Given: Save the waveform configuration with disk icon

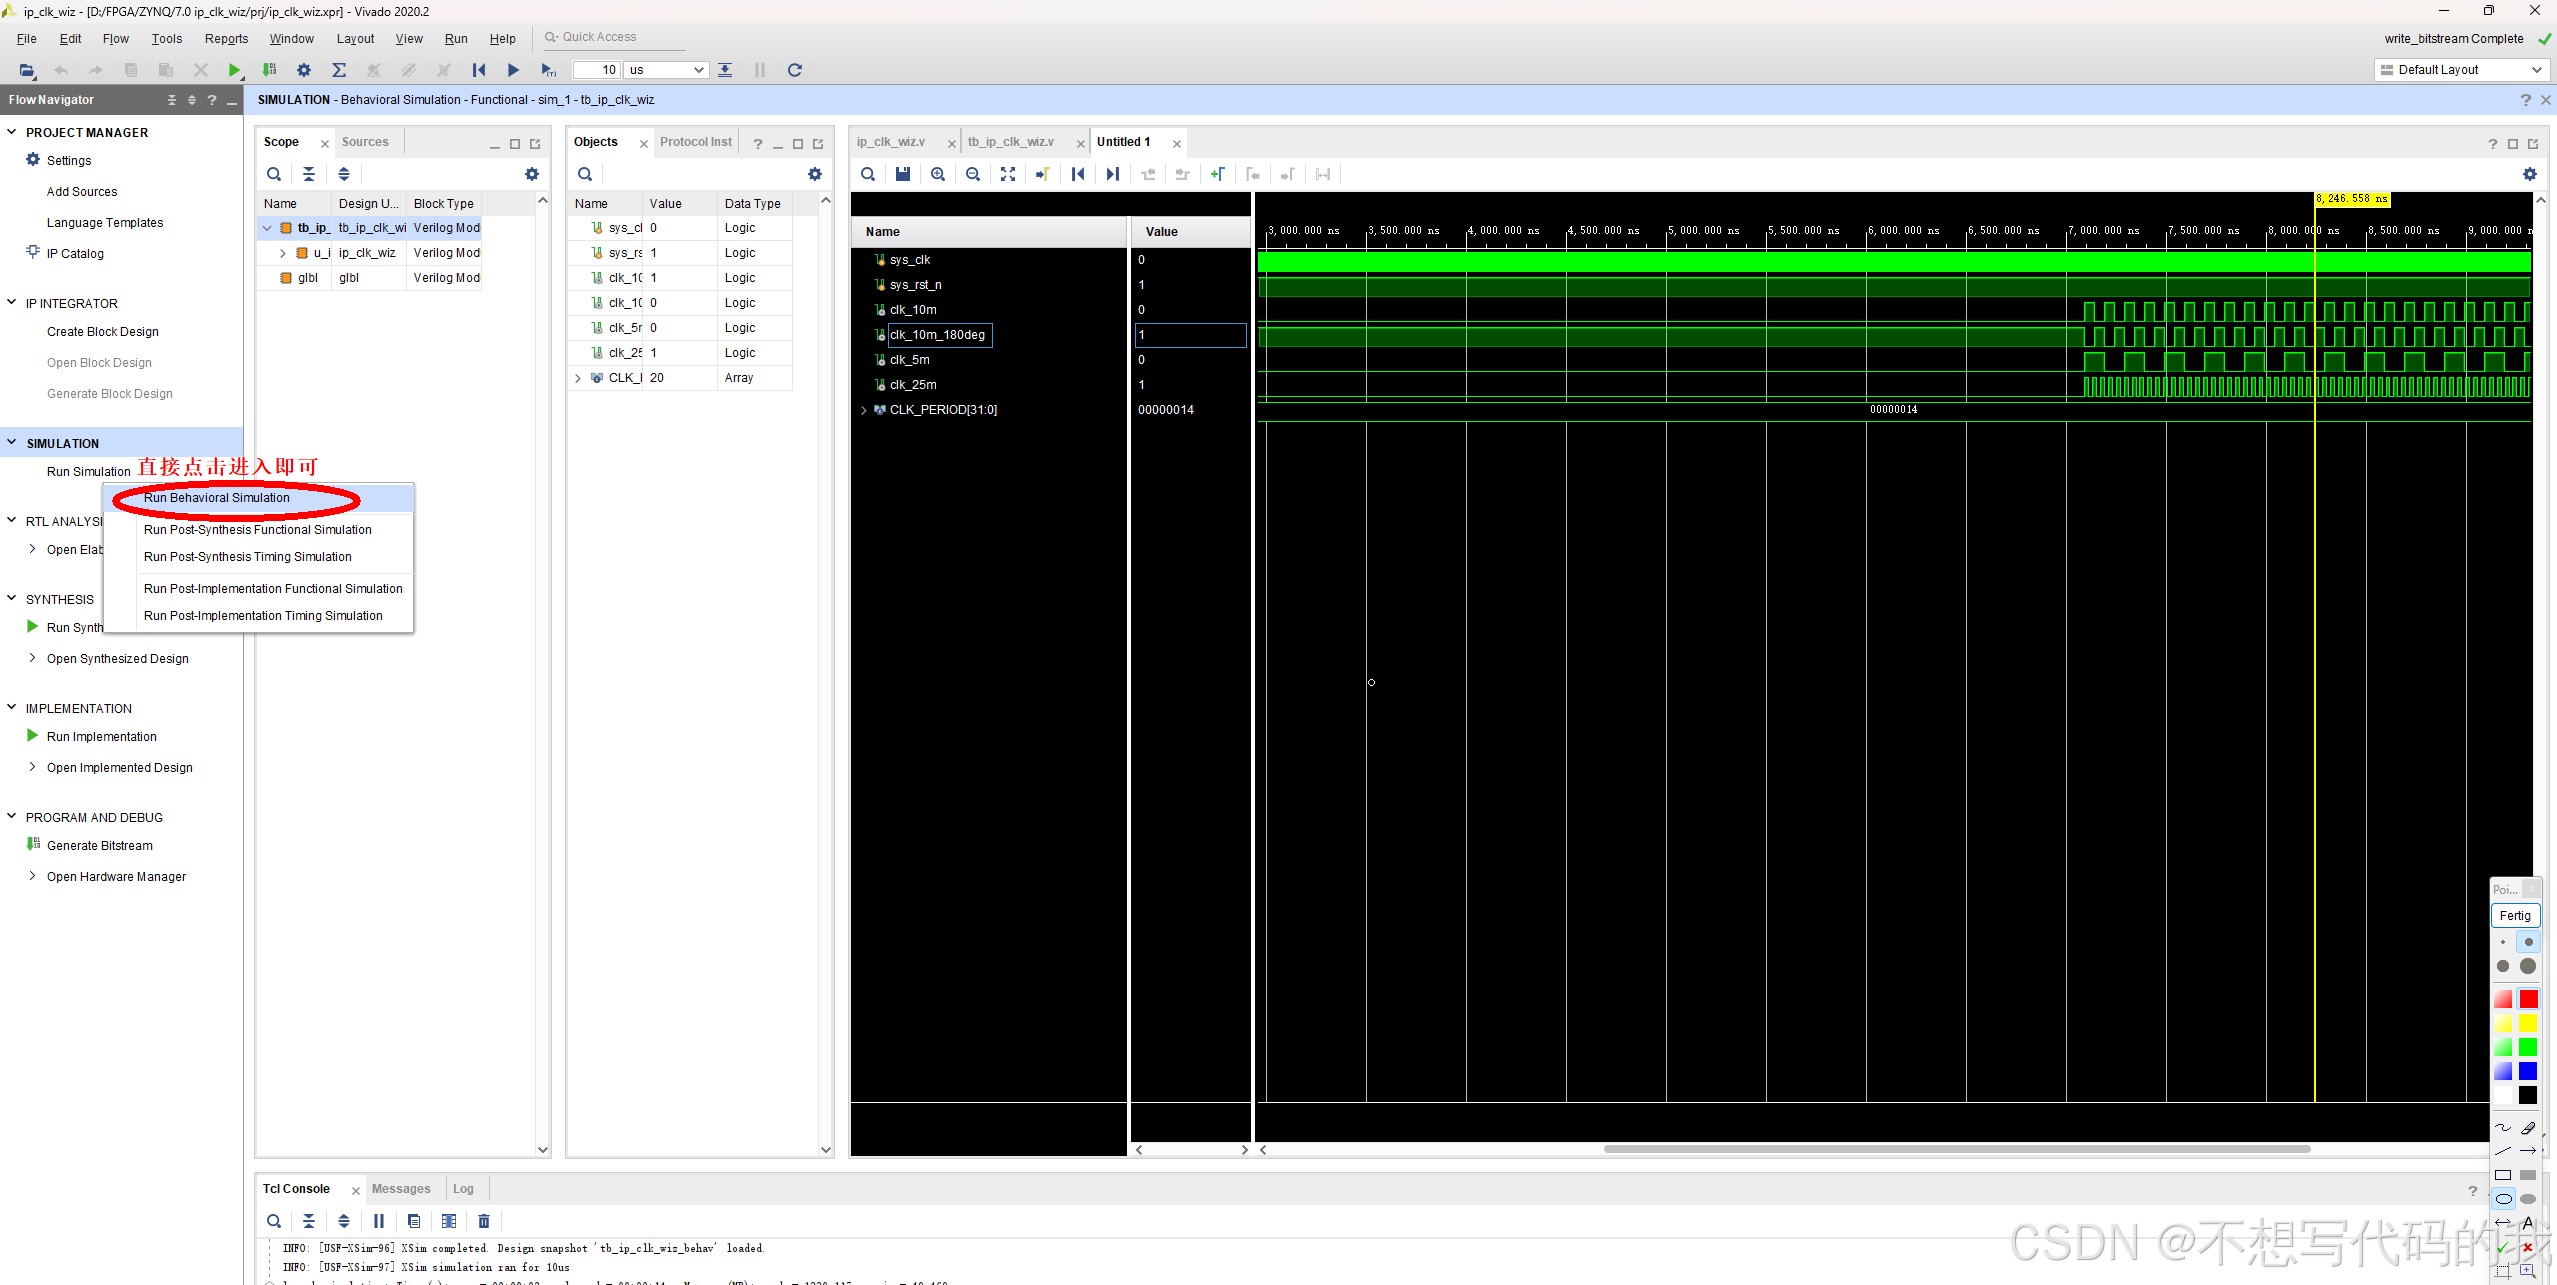Looking at the screenshot, I should [x=902, y=174].
